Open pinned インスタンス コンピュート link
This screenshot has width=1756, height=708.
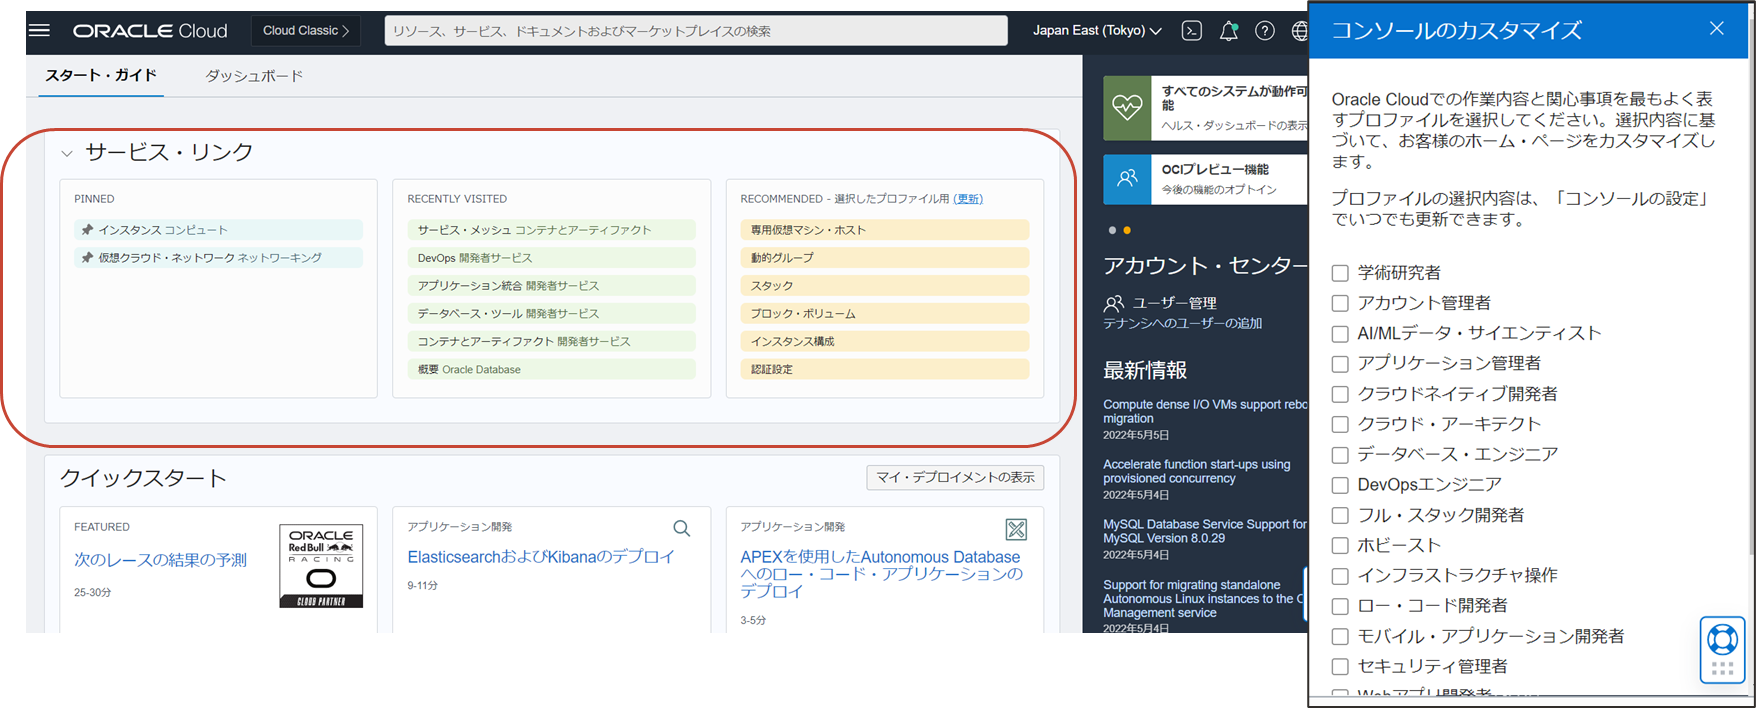pos(218,230)
